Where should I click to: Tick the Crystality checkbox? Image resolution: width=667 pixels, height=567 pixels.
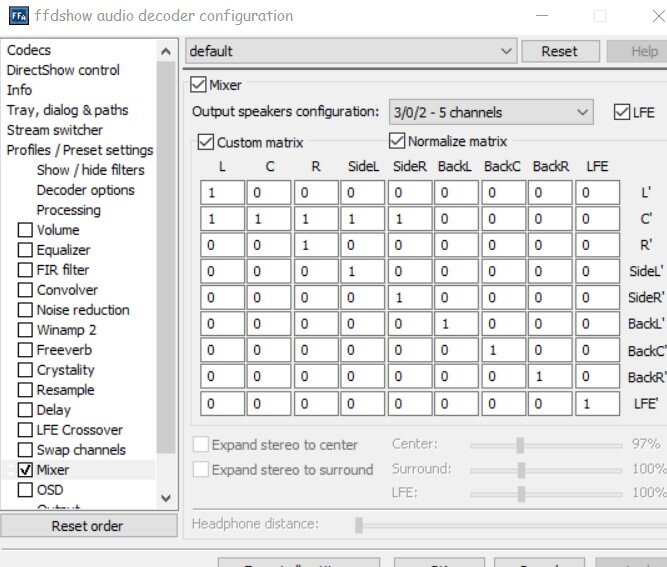[x=25, y=370]
